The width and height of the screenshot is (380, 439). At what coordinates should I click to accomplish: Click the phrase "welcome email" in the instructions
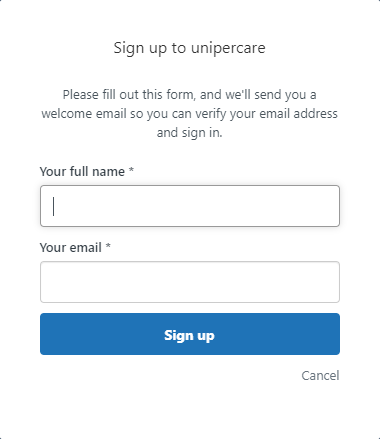(x=84, y=114)
